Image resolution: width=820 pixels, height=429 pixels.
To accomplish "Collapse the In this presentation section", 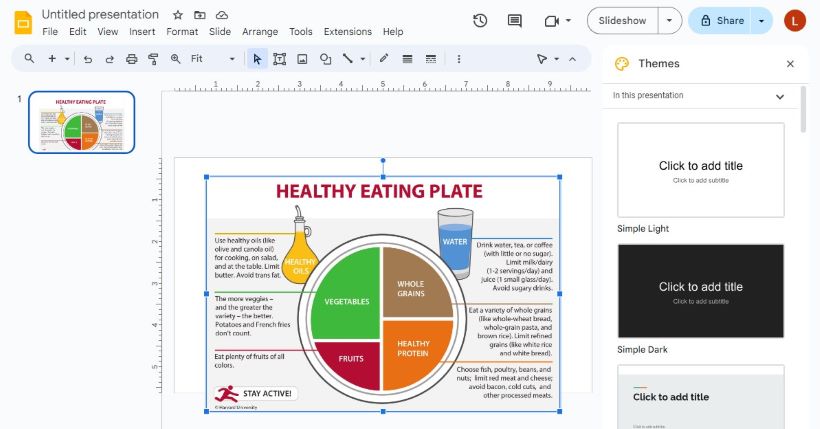I will [x=780, y=96].
